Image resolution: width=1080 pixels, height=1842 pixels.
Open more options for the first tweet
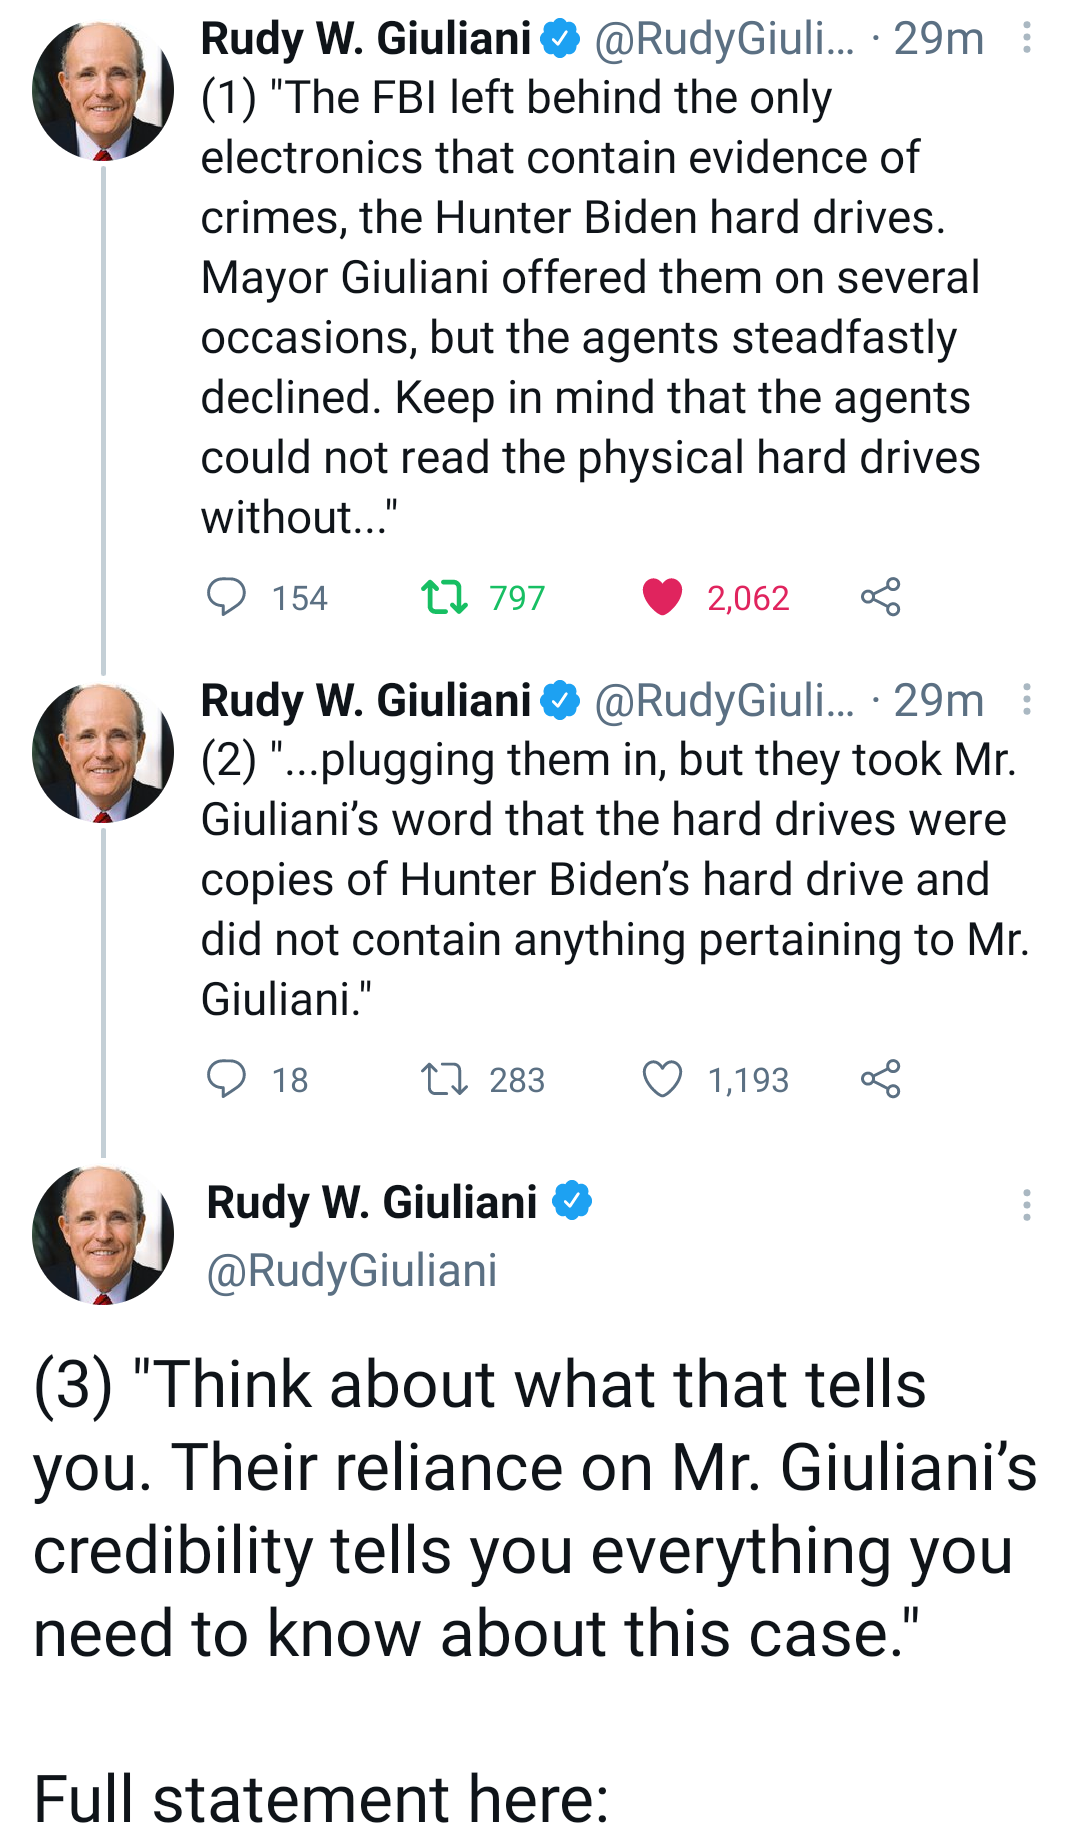click(1026, 39)
